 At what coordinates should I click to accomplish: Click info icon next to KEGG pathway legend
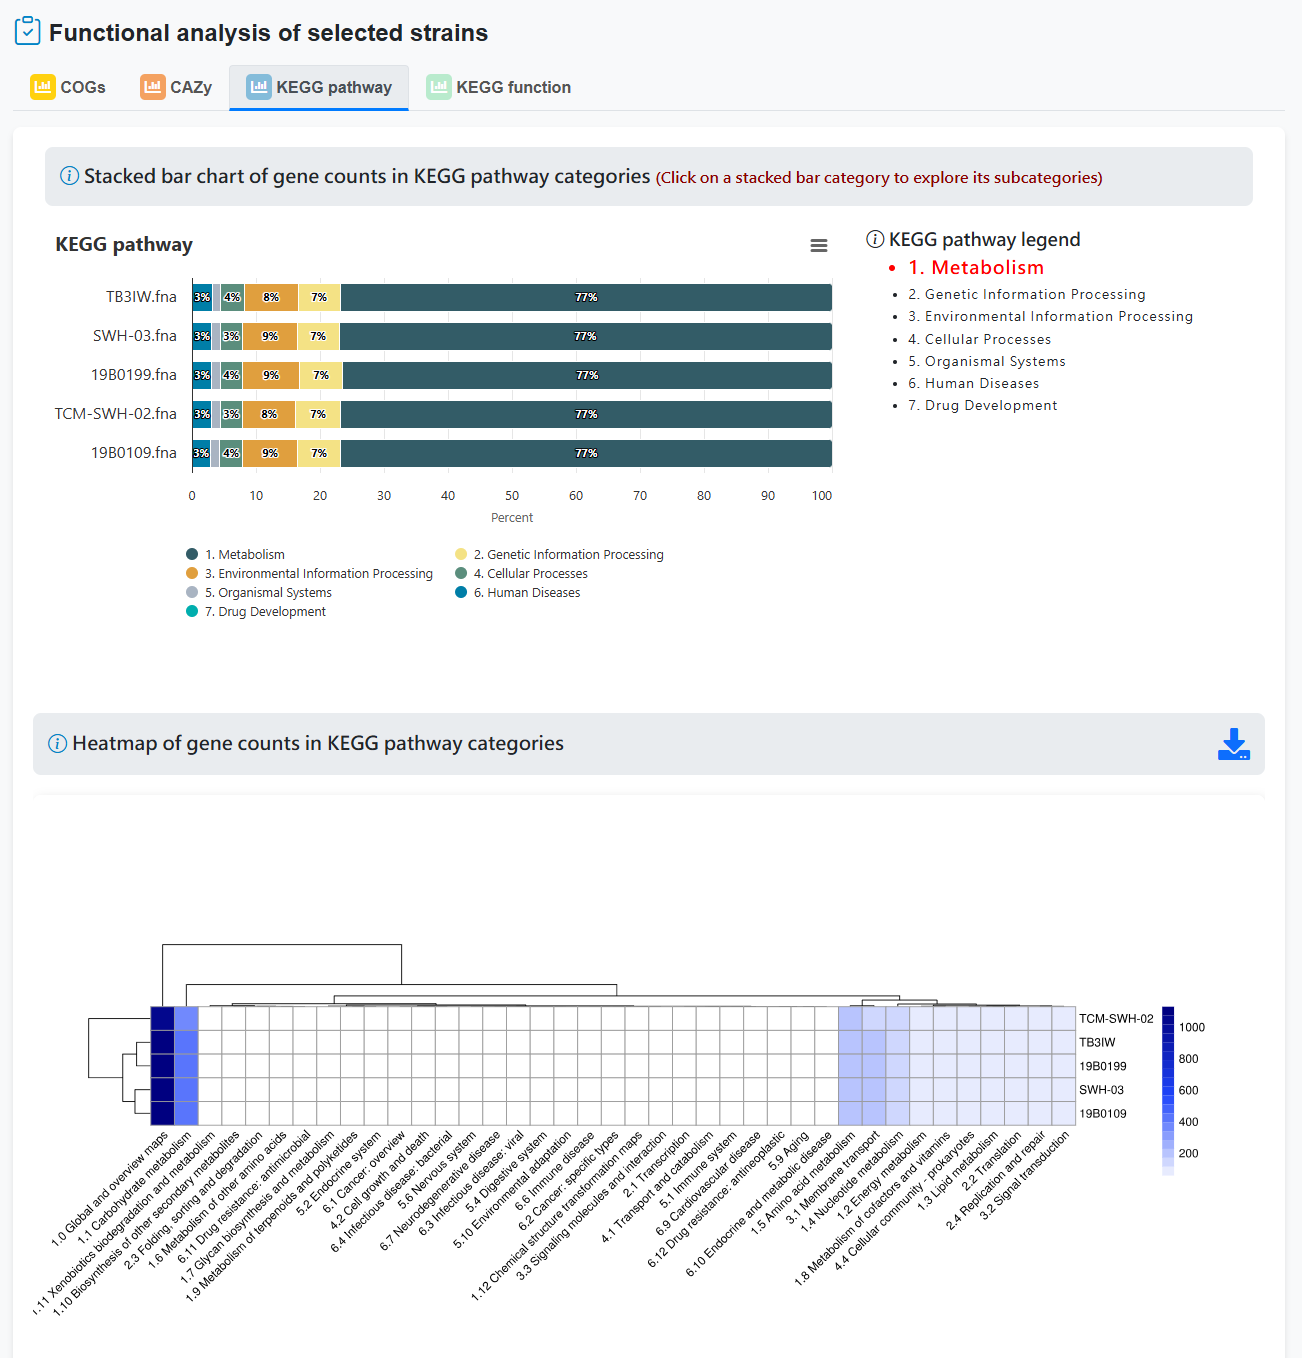click(875, 240)
